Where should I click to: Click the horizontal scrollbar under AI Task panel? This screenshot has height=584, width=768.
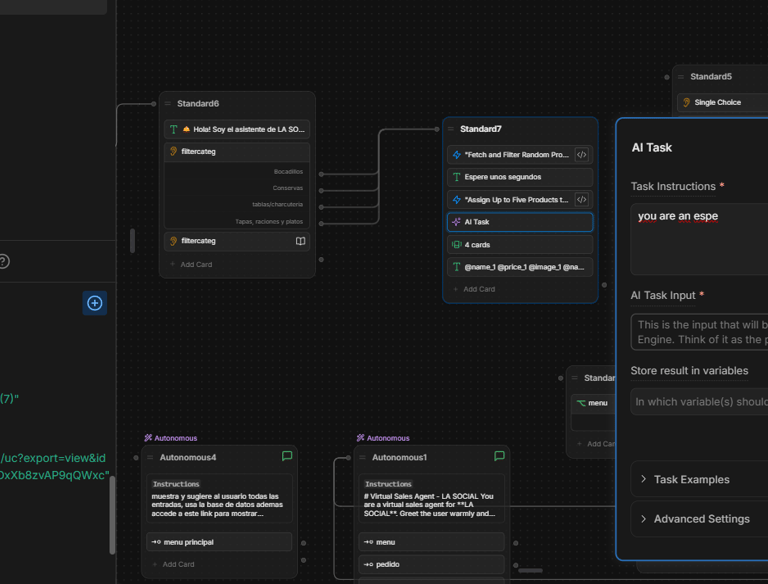(x=530, y=570)
